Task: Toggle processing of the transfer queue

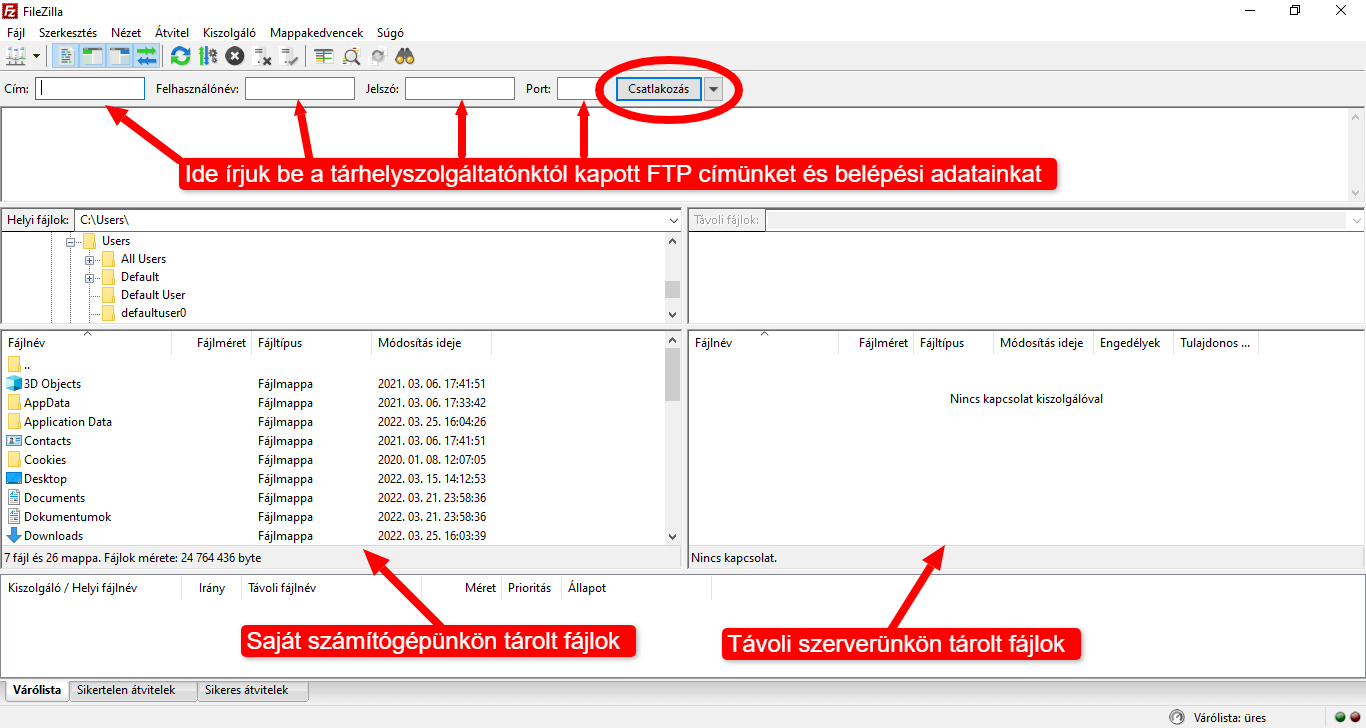Action: (x=207, y=56)
